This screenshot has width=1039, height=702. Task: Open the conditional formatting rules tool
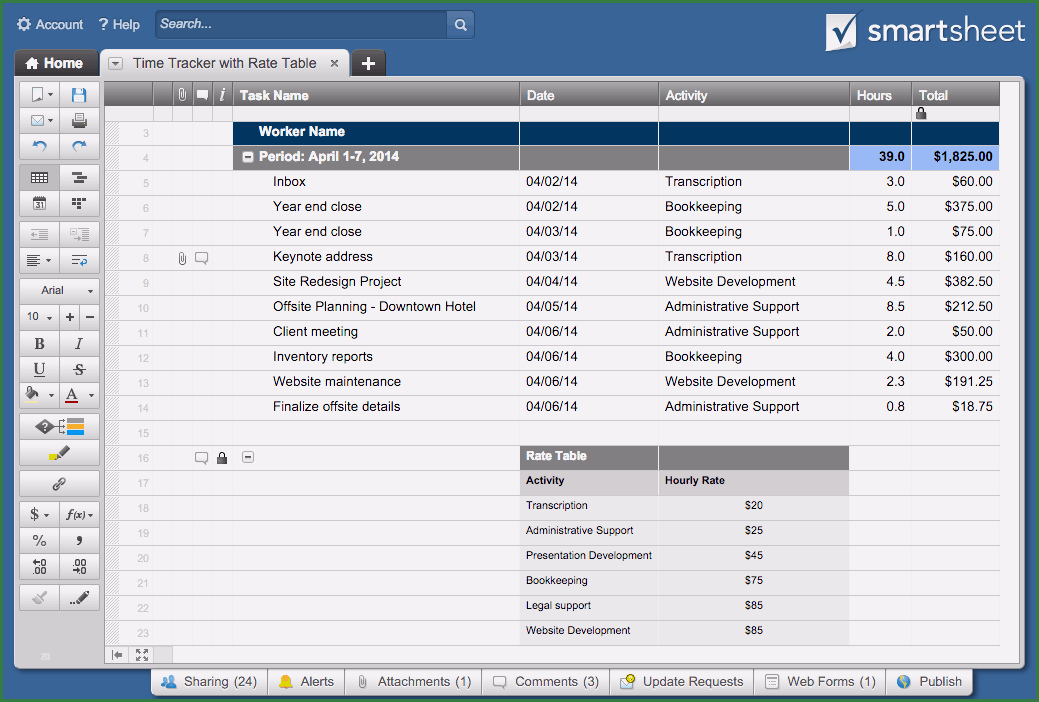(x=59, y=427)
